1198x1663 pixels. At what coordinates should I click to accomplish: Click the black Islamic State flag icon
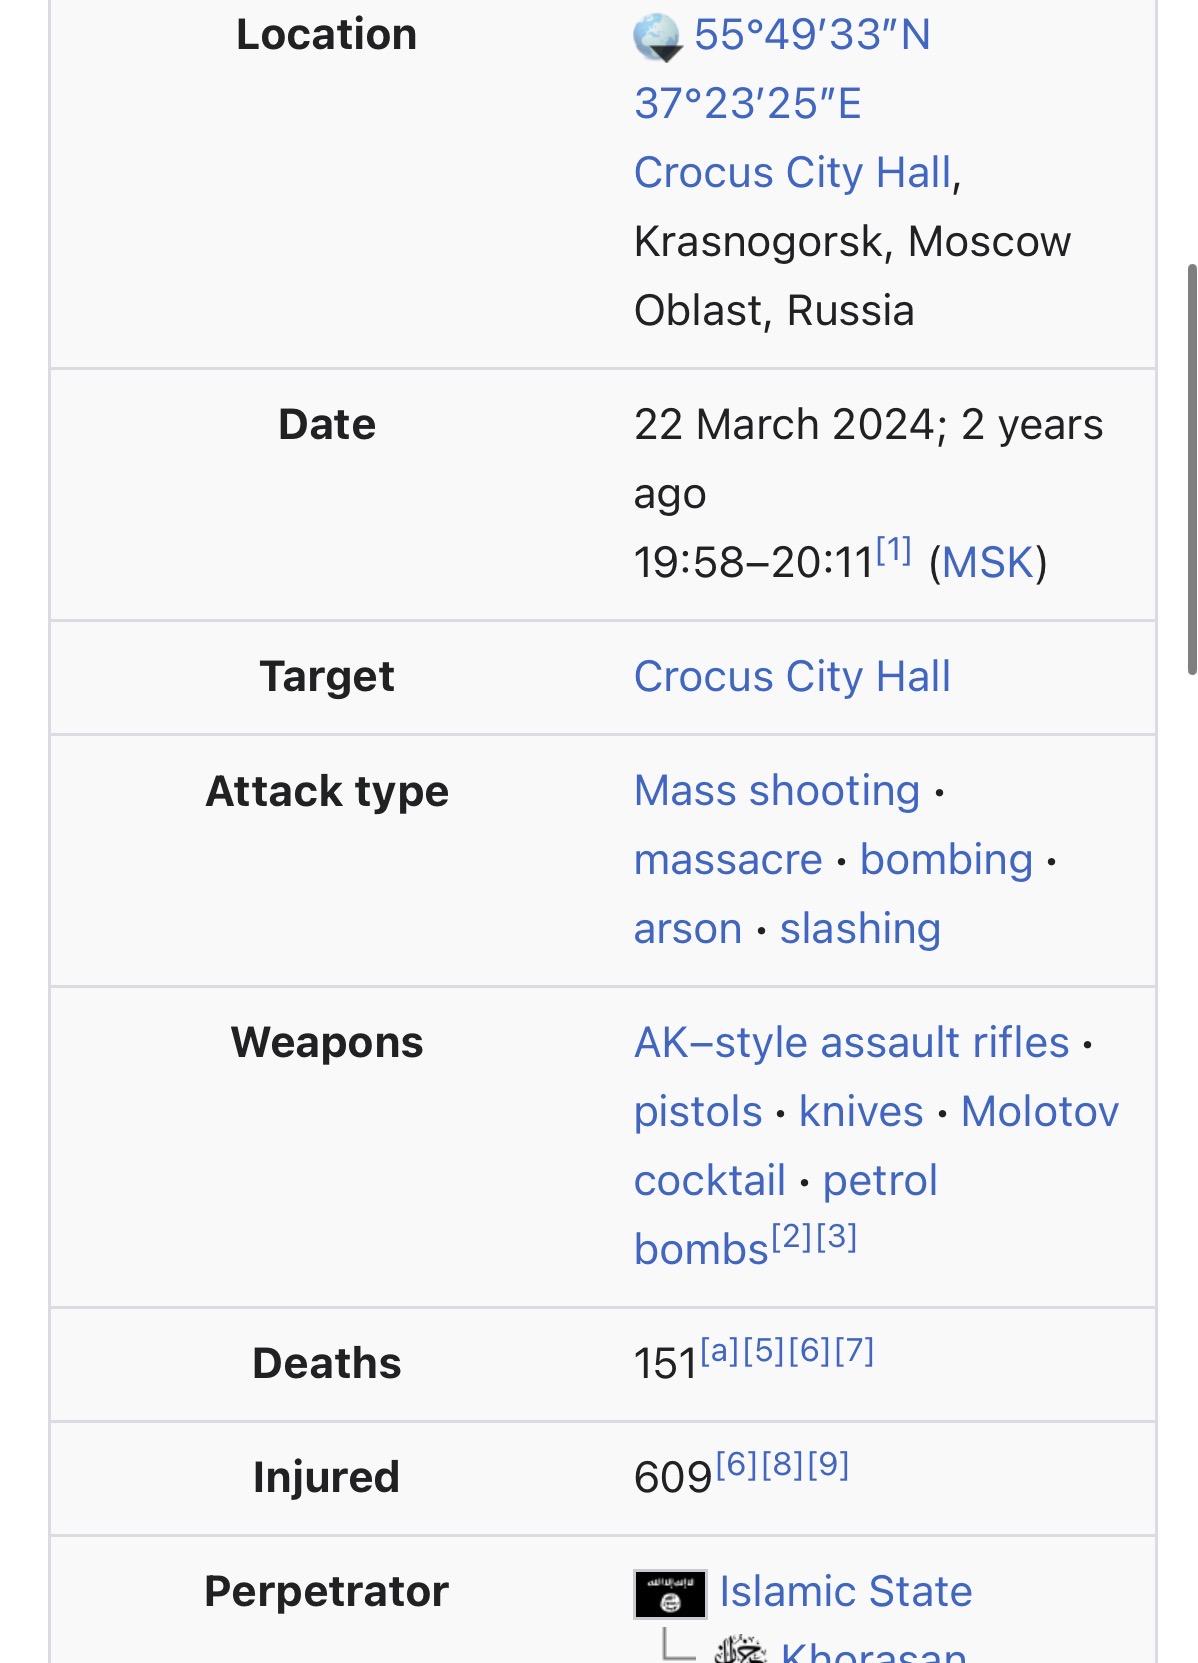(x=670, y=1593)
